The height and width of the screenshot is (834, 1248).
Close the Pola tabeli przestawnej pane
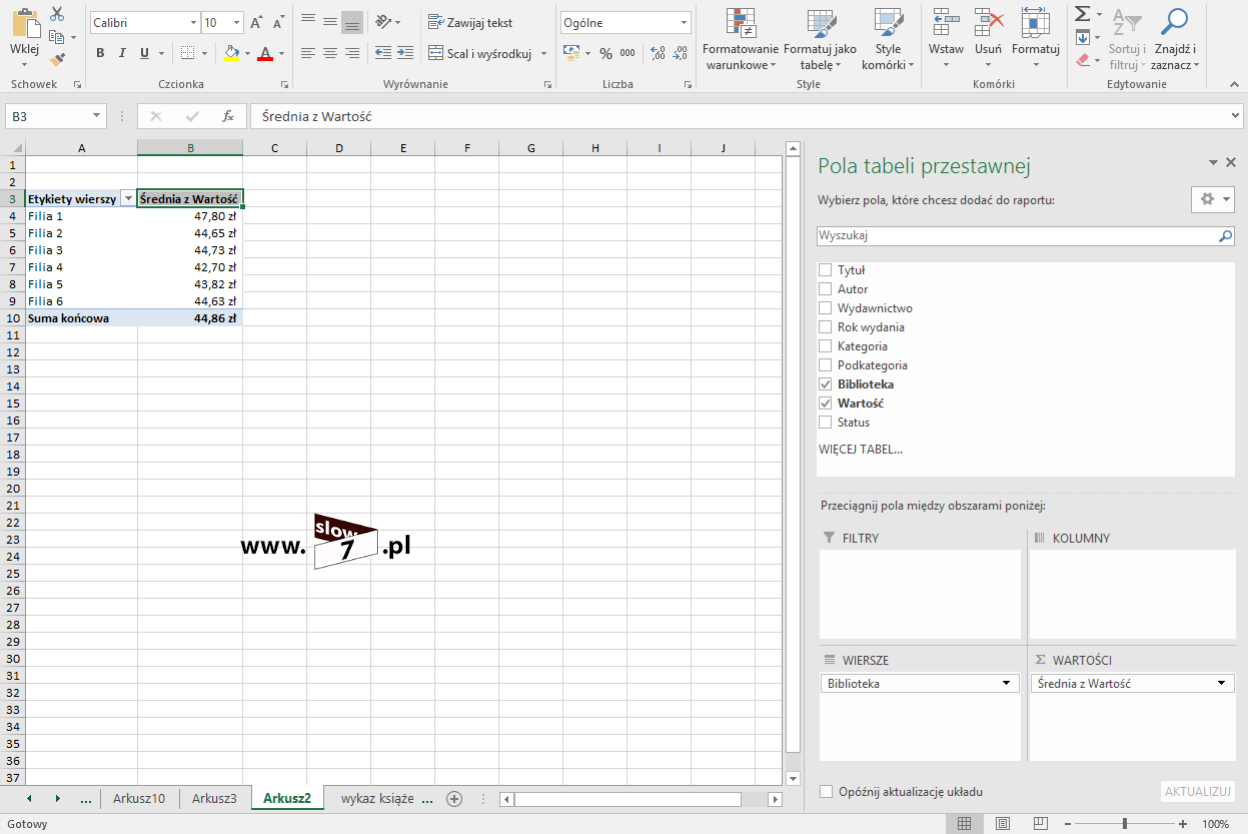click(x=1231, y=162)
